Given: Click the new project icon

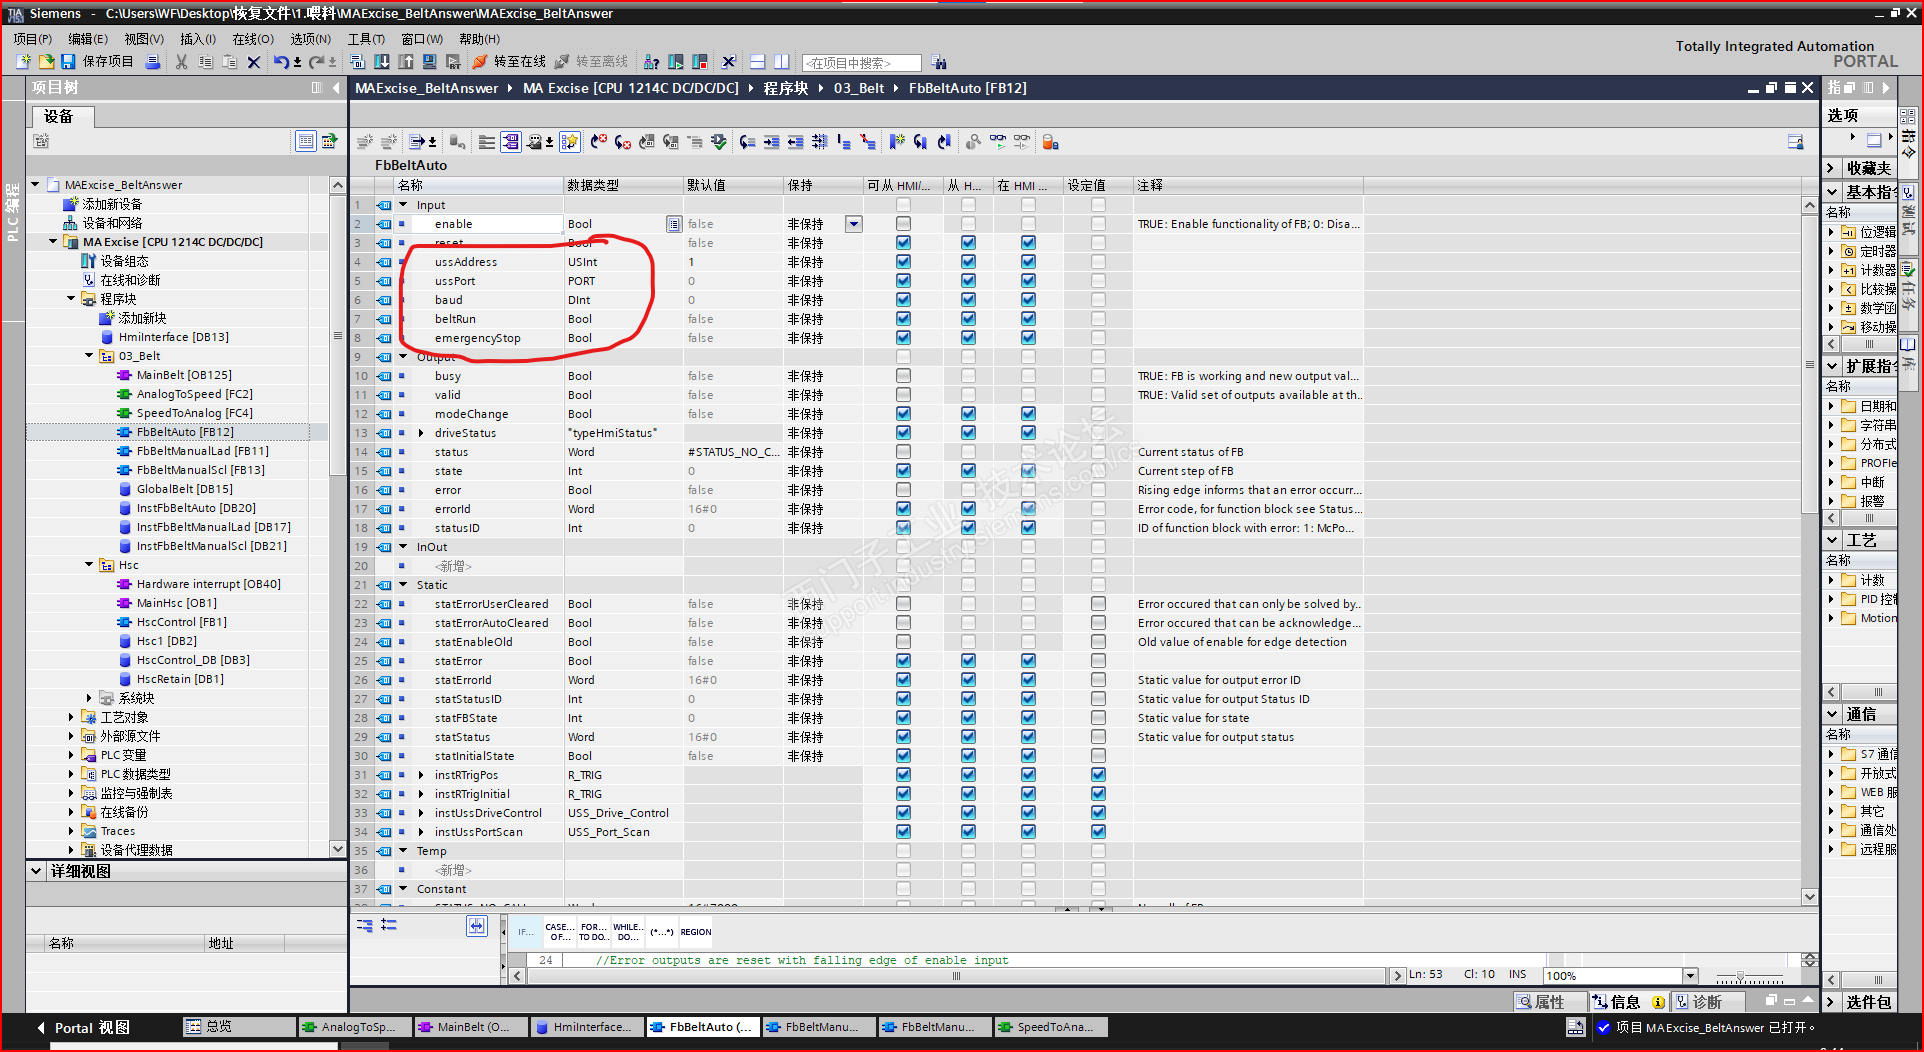Looking at the screenshot, I should click(23, 62).
